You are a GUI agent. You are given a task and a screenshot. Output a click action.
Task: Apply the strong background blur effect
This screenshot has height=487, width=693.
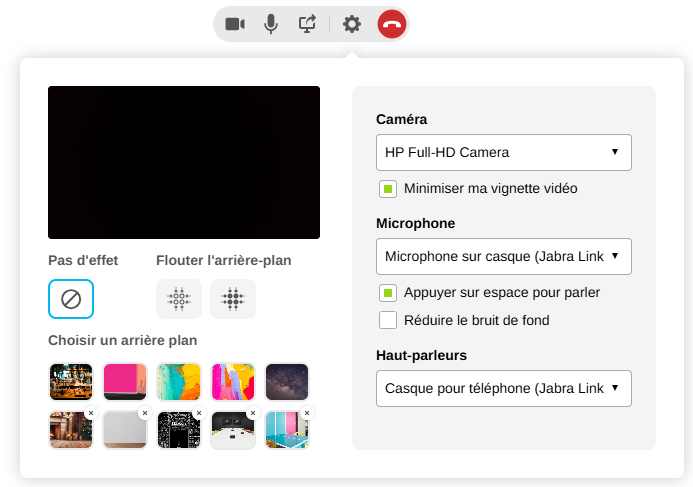pyautogui.click(x=233, y=299)
